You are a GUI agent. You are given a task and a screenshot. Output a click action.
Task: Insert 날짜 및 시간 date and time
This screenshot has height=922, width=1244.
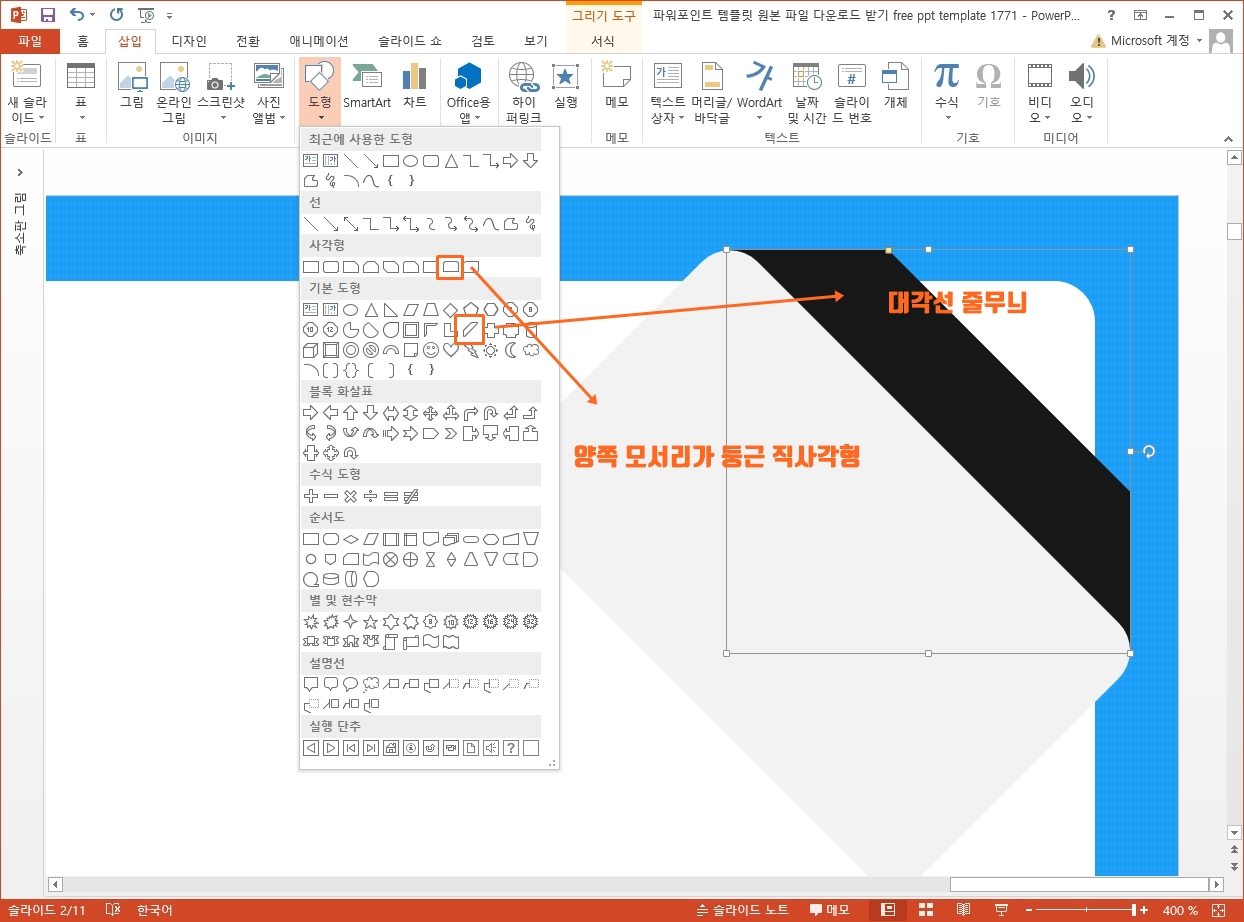pos(806,92)
